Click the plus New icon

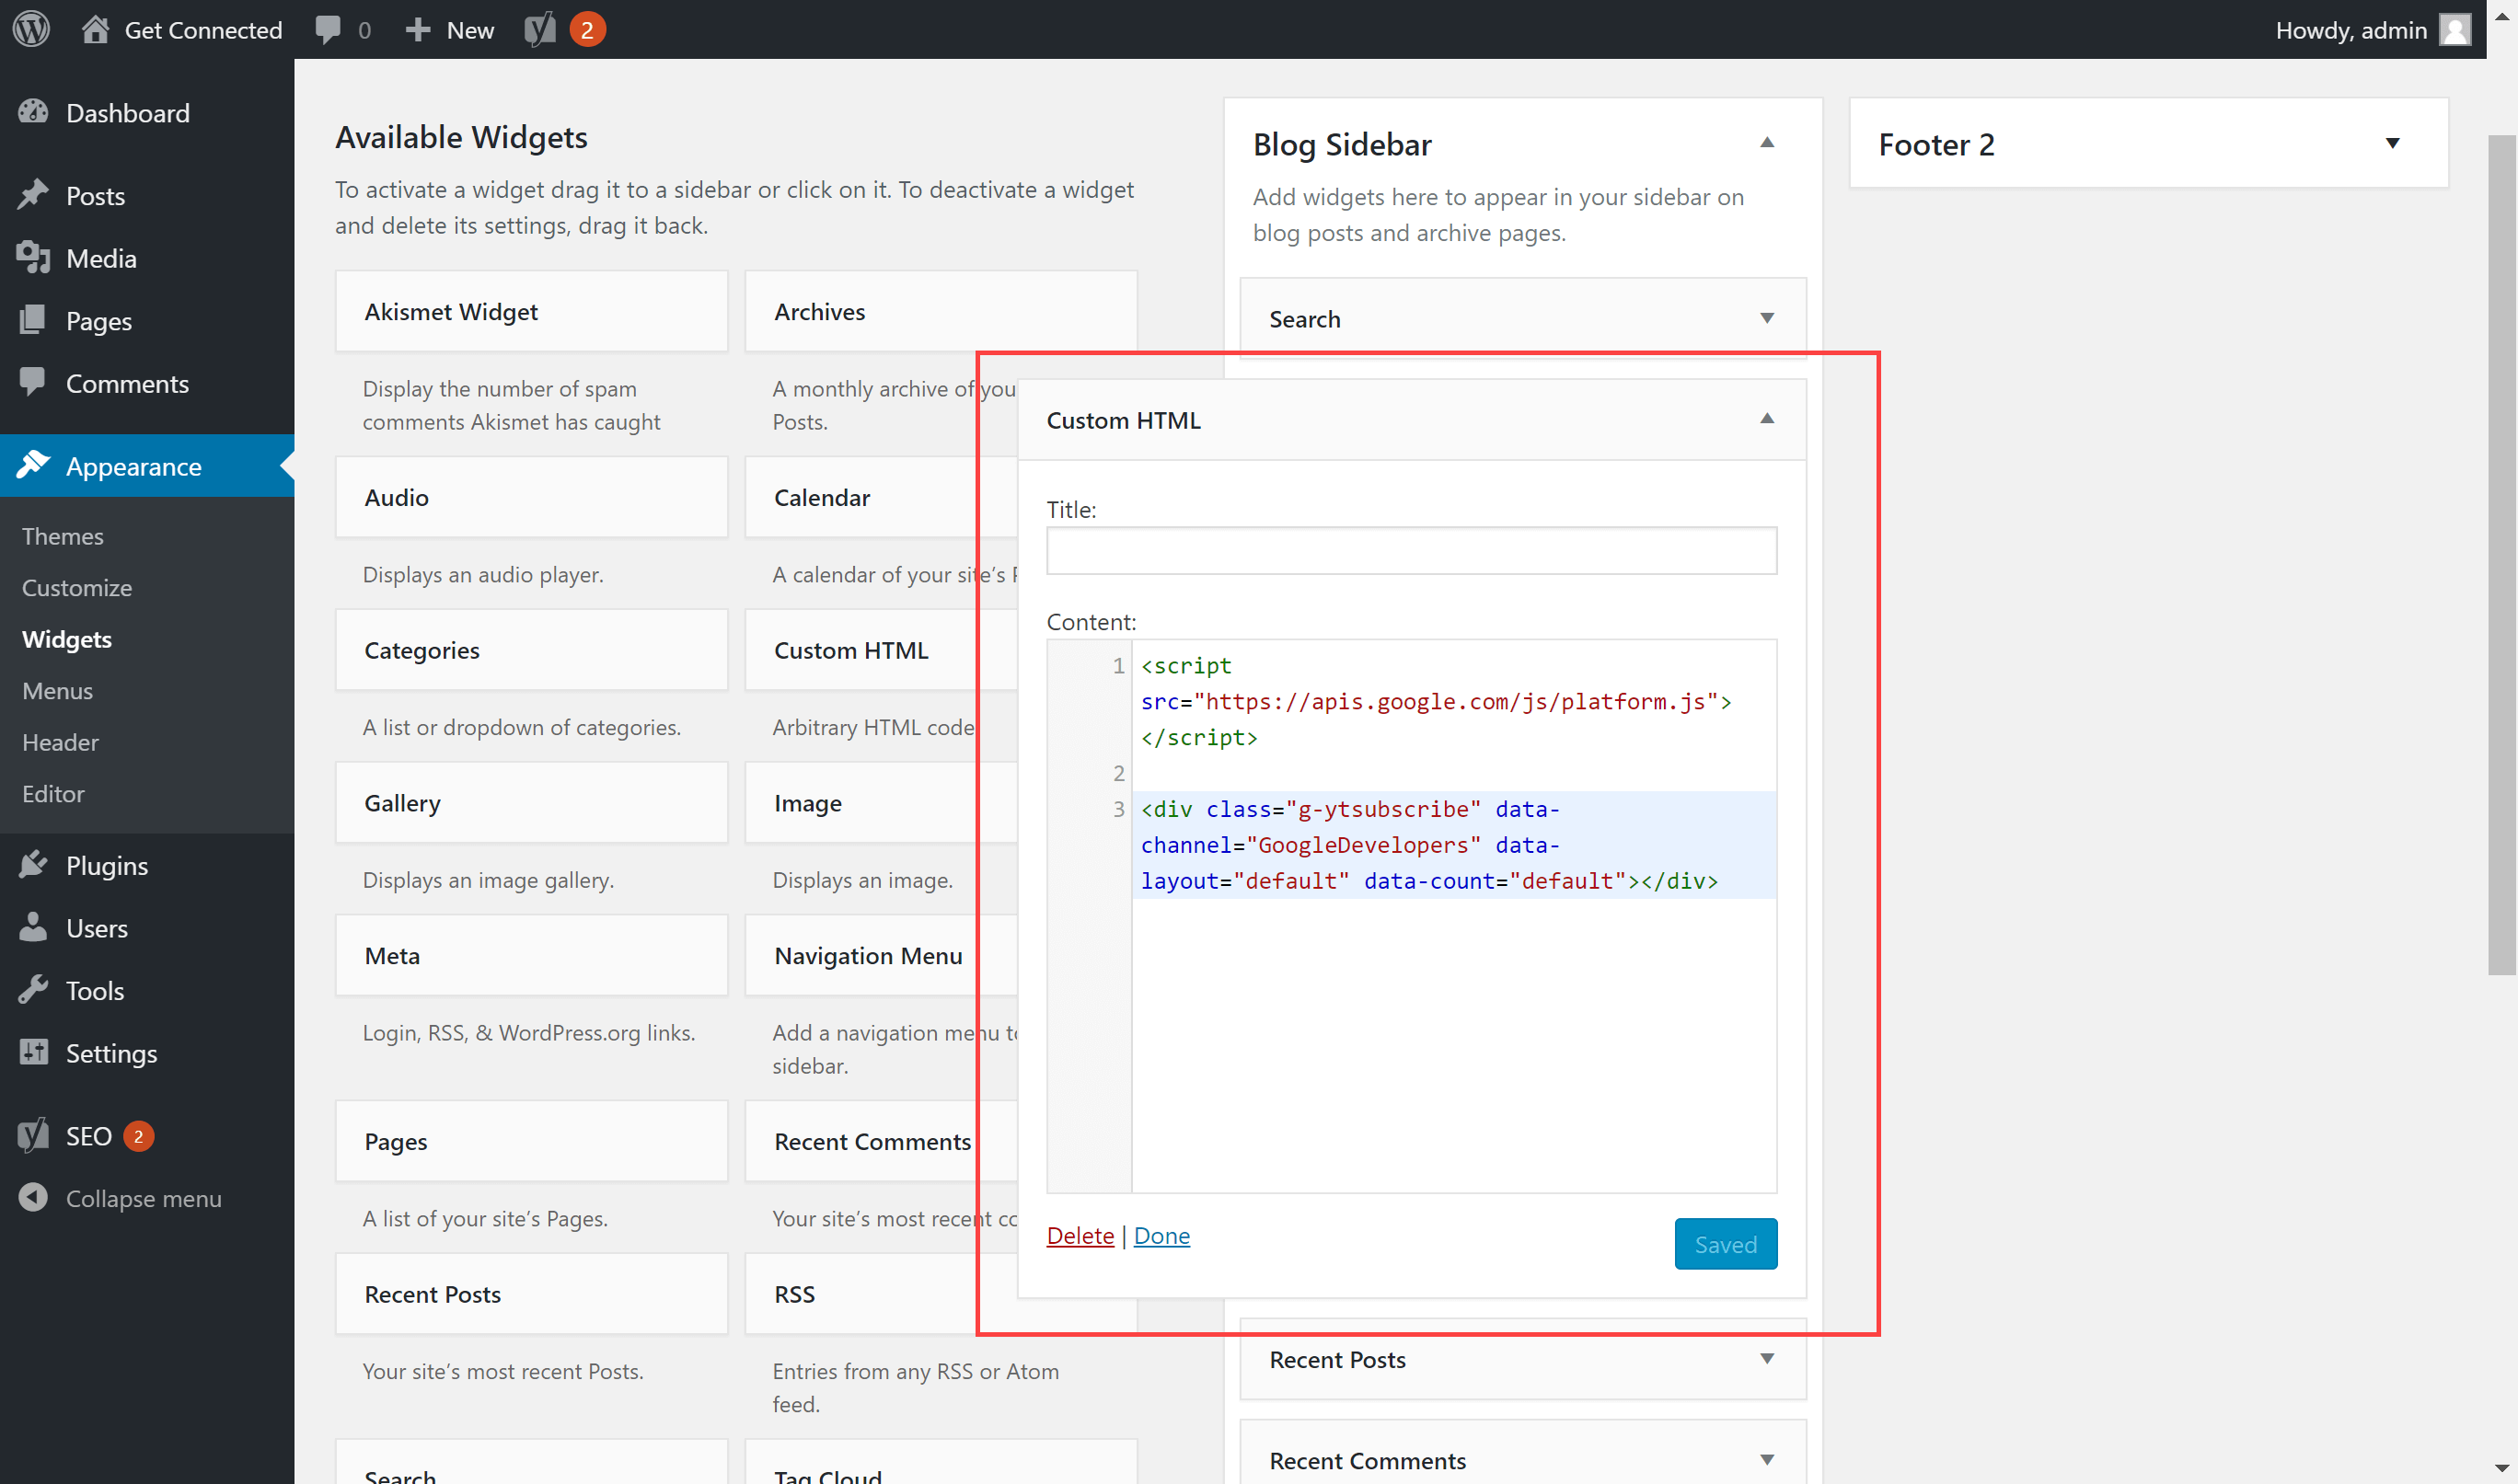coord(418,30)
